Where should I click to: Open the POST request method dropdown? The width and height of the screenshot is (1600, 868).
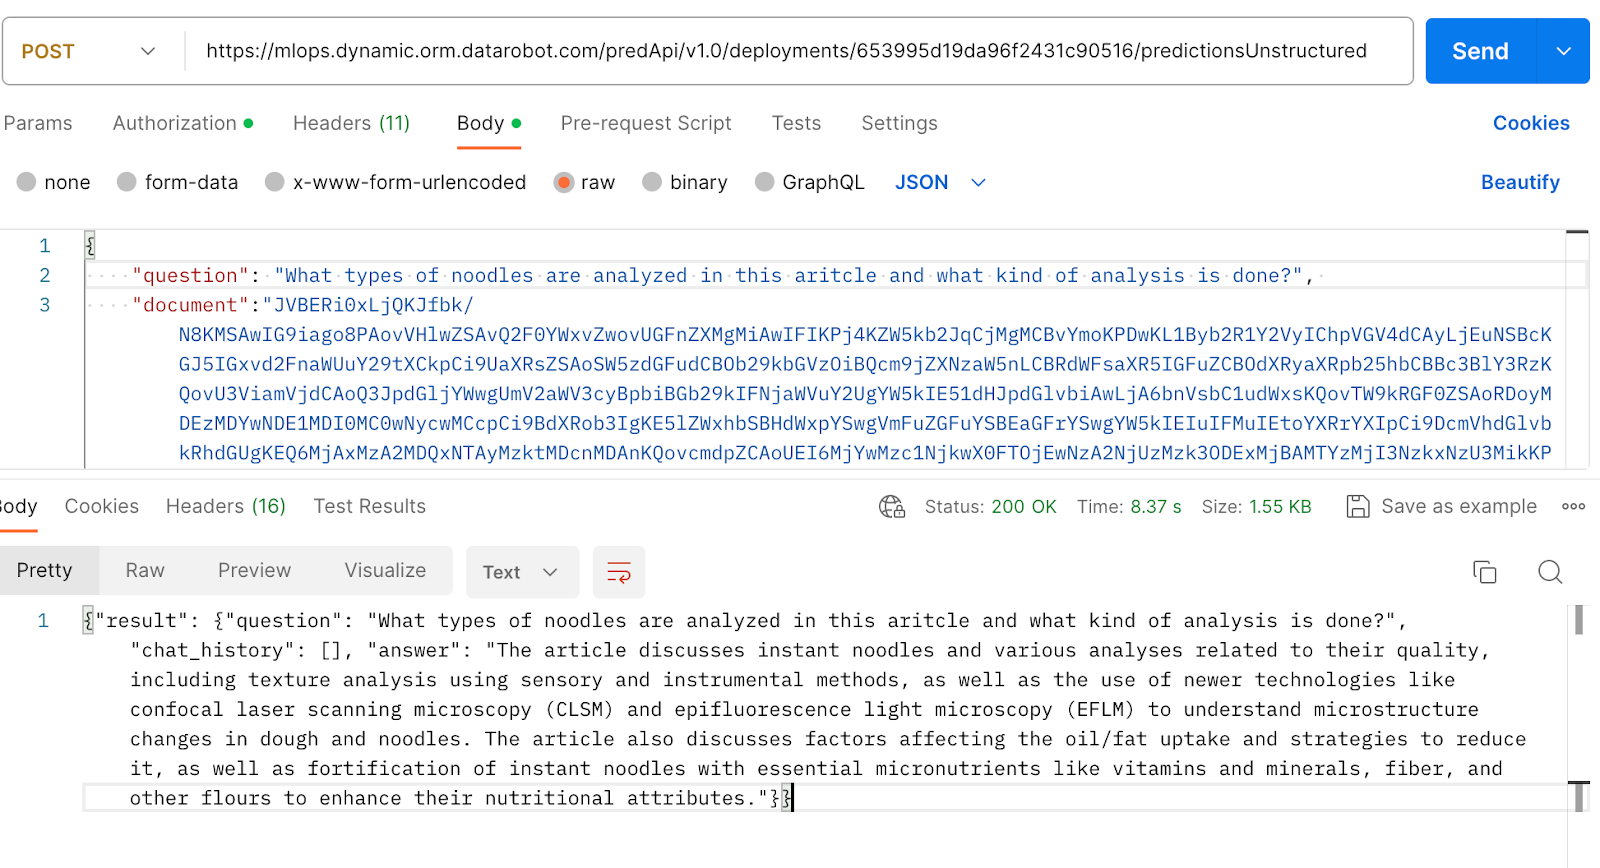(88, 50)
